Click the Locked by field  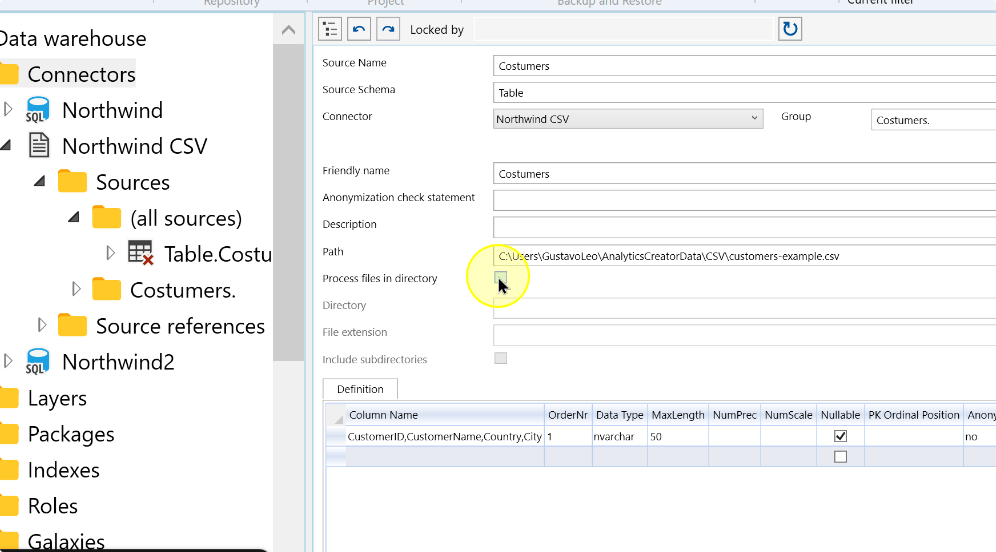tap(624, 29)
